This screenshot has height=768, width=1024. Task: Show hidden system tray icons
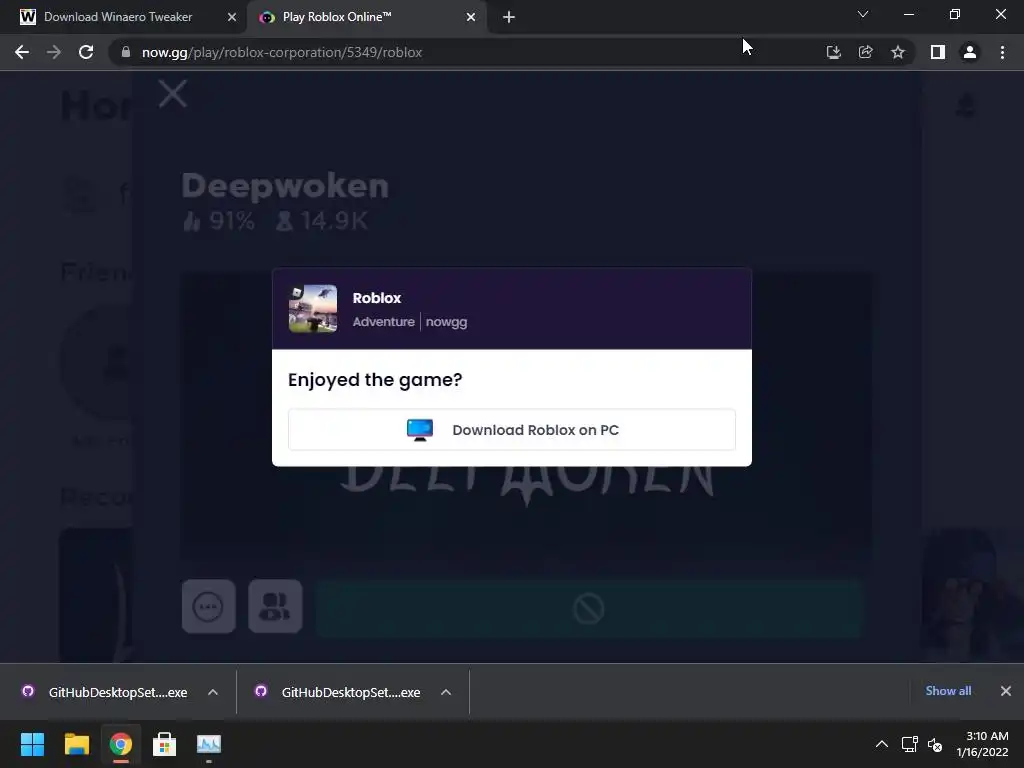[x=882, y=744]
